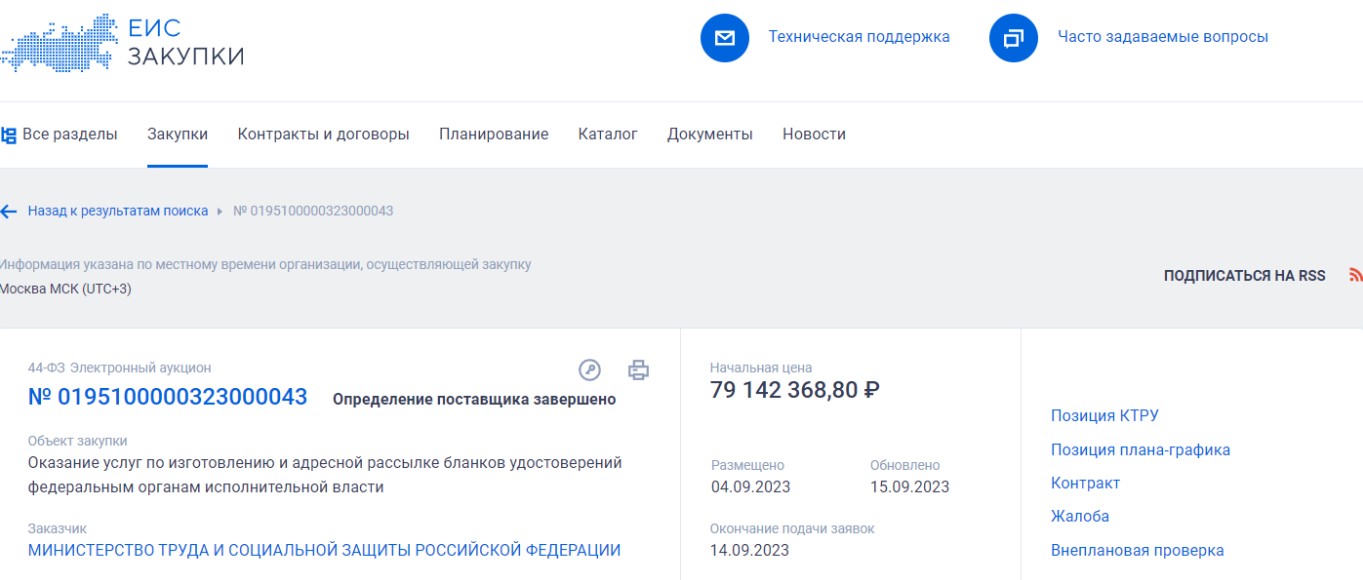Jump to Позиция КТРУ link
1363x580 pixels.
click(1104, 416)
